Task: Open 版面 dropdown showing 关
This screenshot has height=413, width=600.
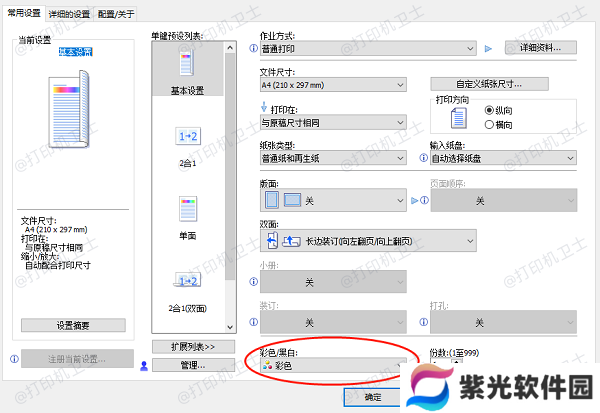Action: tap(333, 200)
